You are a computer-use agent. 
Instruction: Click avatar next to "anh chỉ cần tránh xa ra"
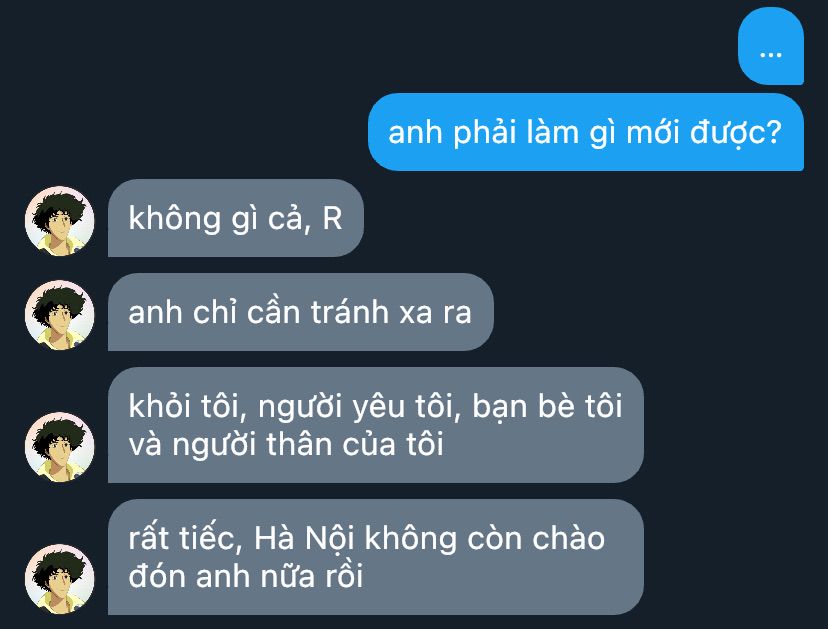tap(60, 315)
